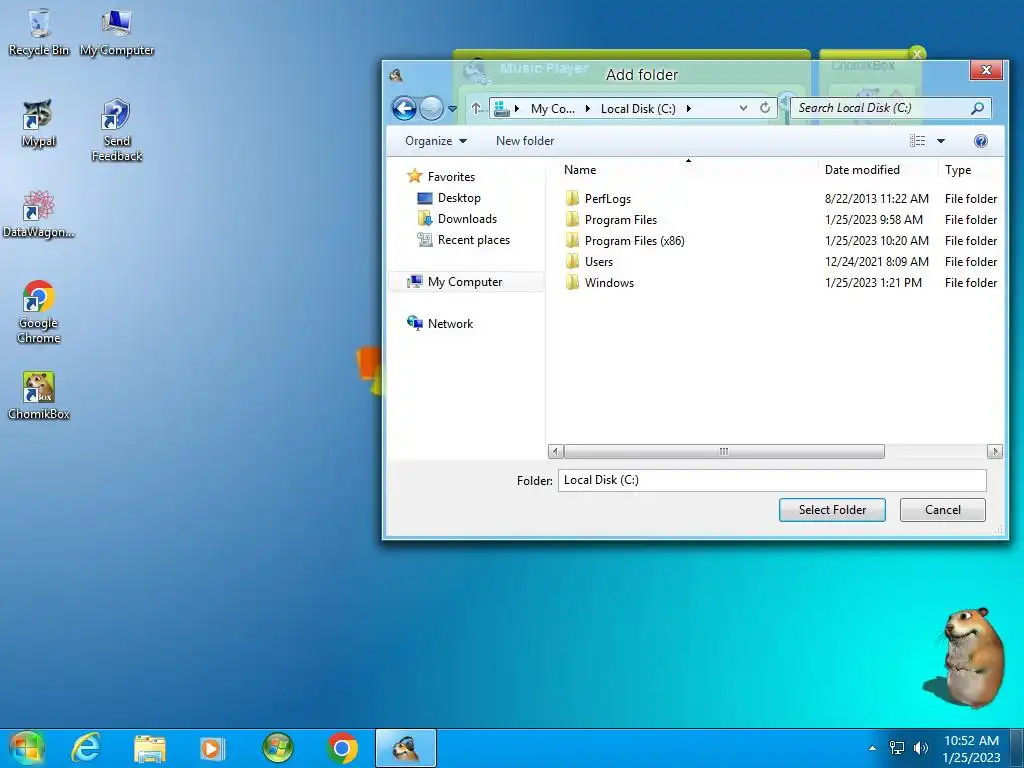
Task: Click the scrollbar right arrow
Action: (995, 451)
